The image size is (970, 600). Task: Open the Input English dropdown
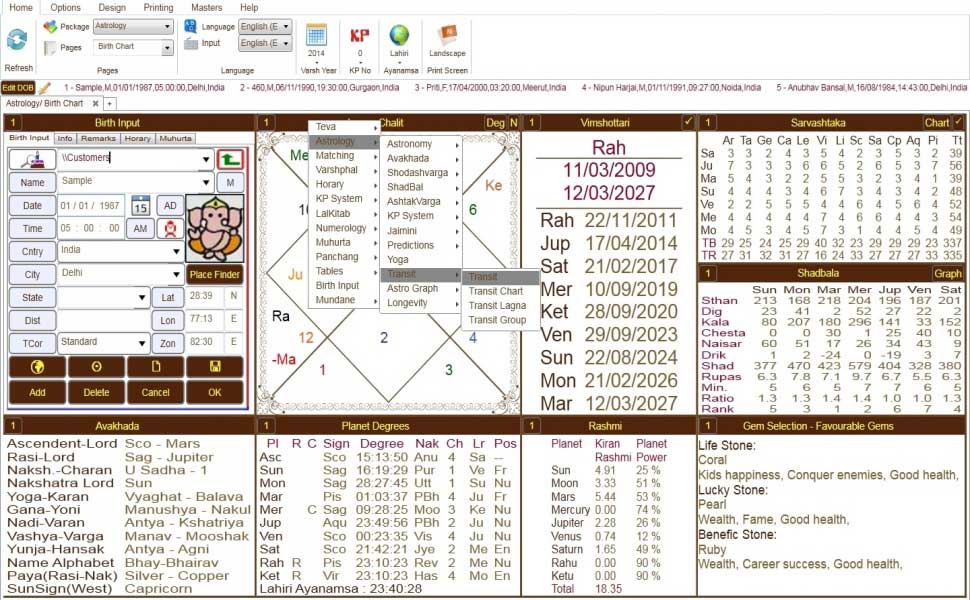pyautogui.click(x=286, y=43)
